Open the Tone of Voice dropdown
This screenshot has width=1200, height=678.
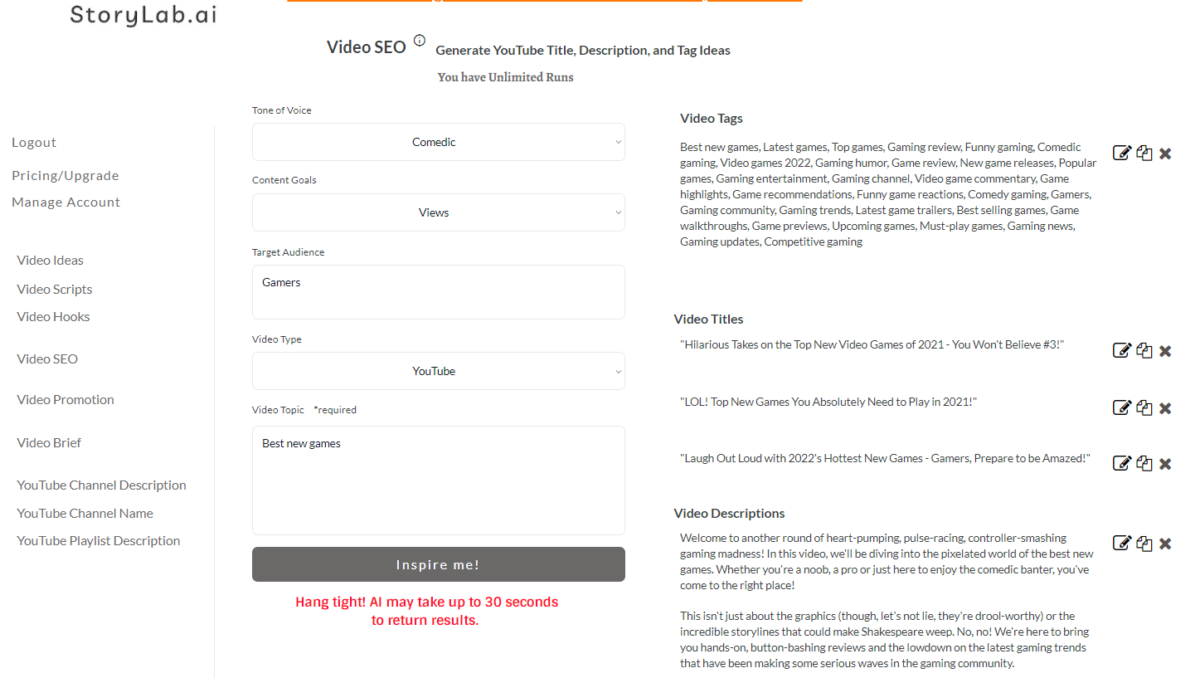tap(438, 141)
